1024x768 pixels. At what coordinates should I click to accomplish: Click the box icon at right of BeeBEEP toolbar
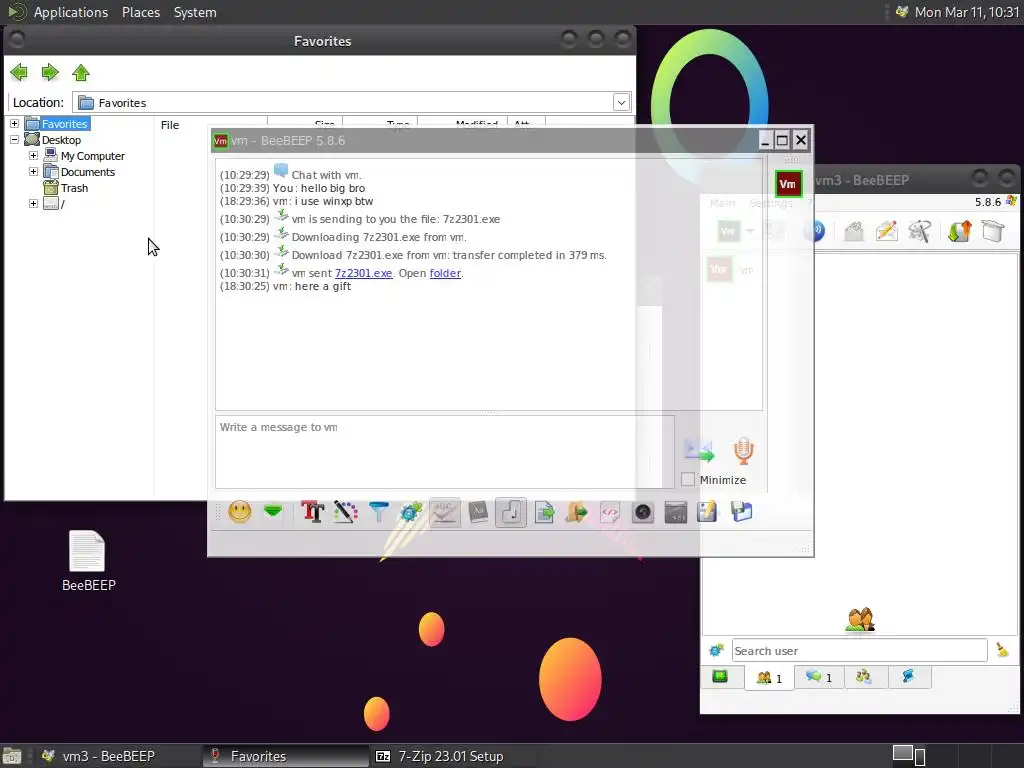[x=993, y=231]
